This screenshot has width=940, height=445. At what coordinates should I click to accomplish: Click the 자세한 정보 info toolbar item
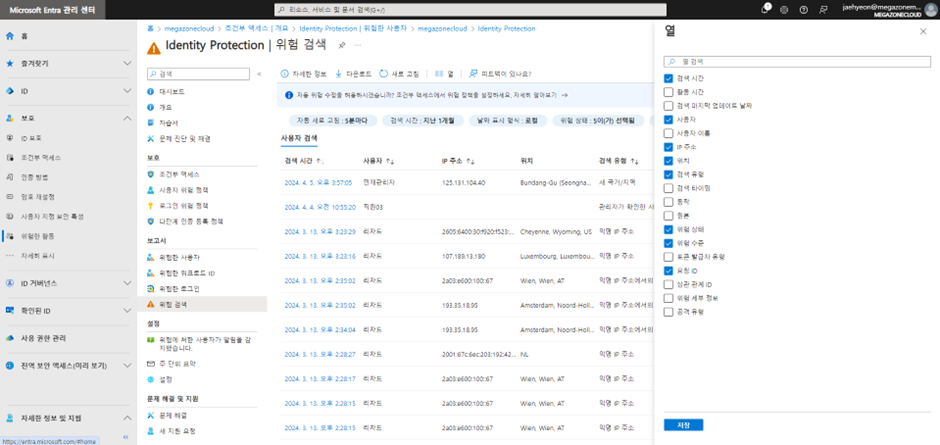303,74
